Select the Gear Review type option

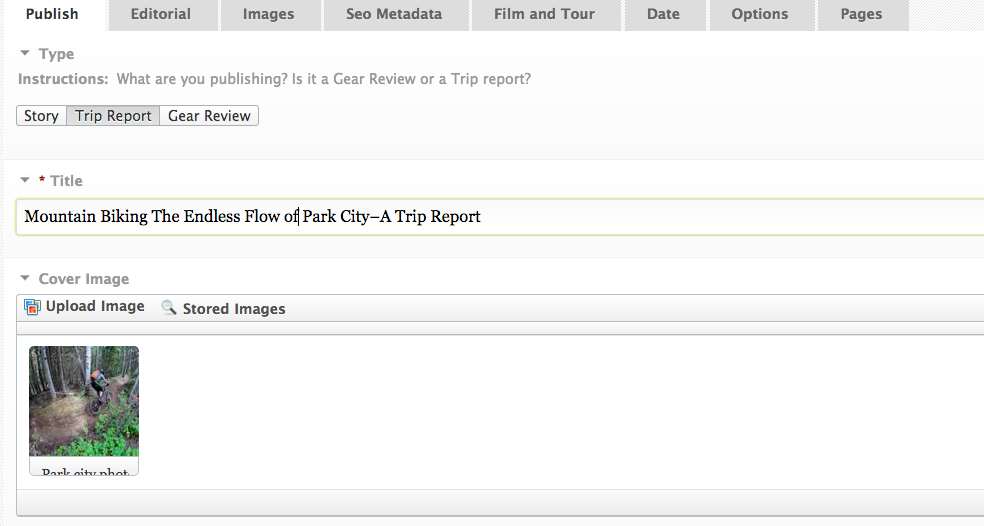(x=209, y=115)
